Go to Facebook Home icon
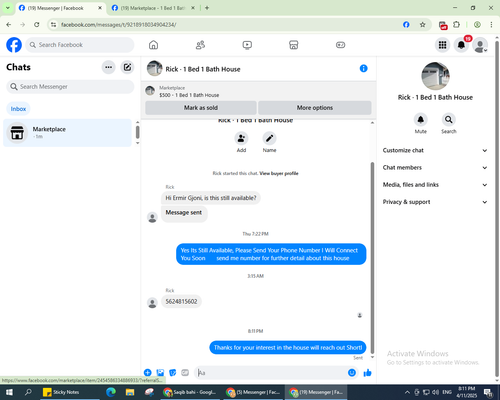Viewport: 500px width, 400px height. click(x=153, y=45)
